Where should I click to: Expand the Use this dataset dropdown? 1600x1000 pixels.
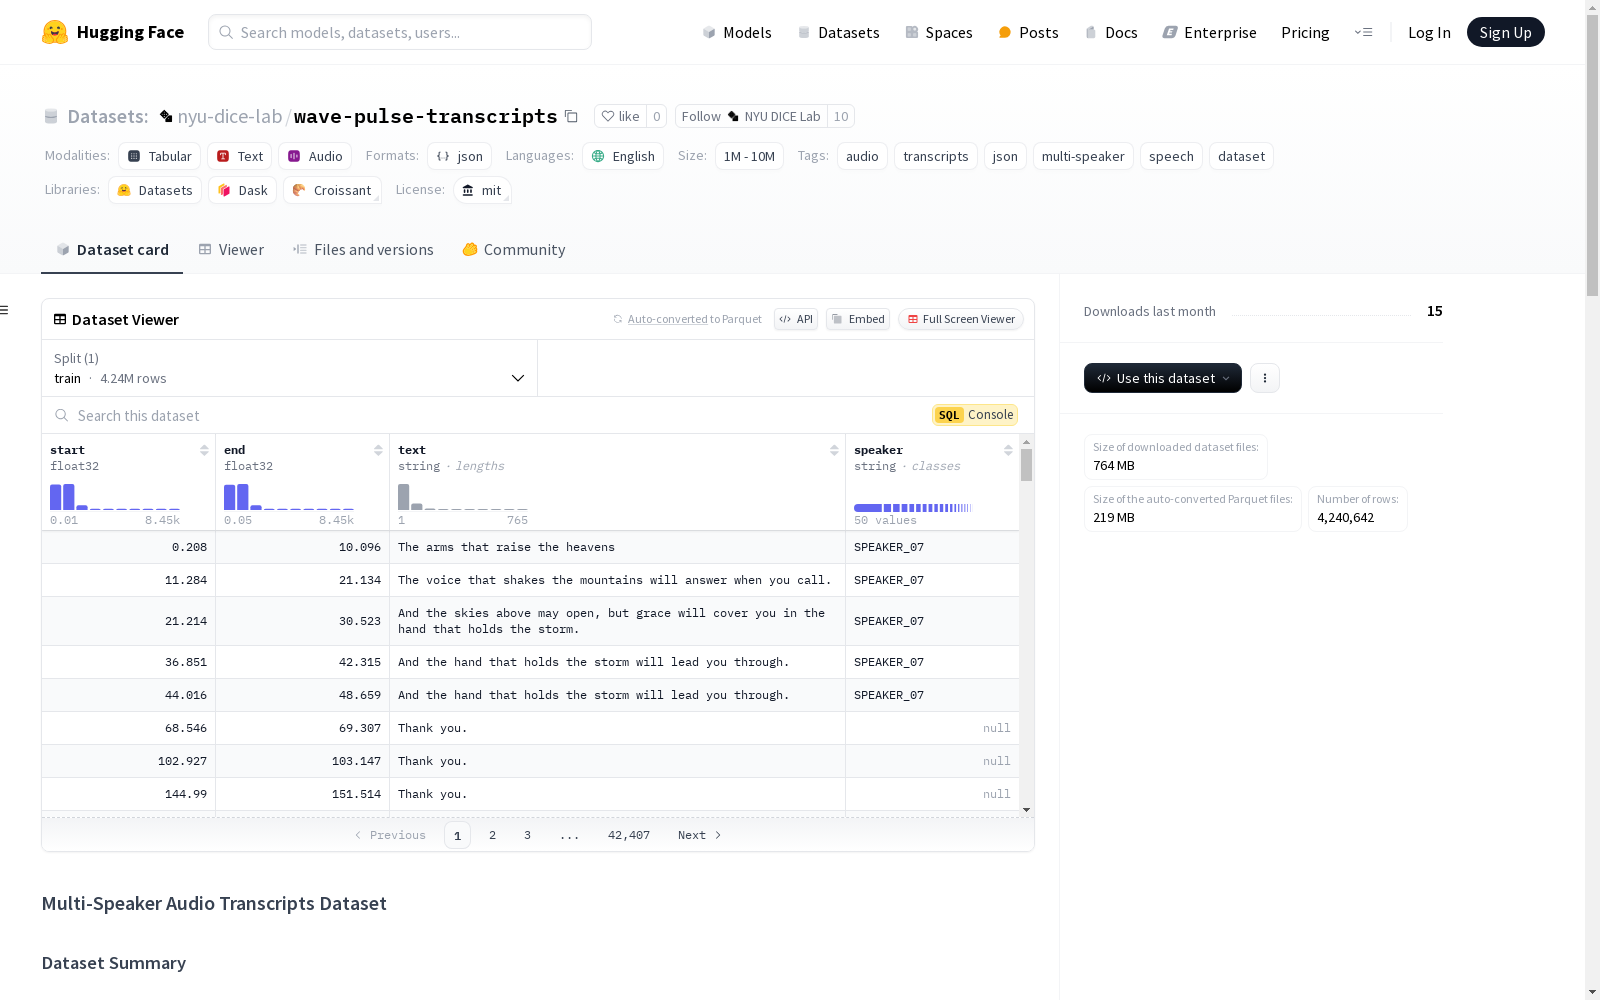click(1163, 378)
